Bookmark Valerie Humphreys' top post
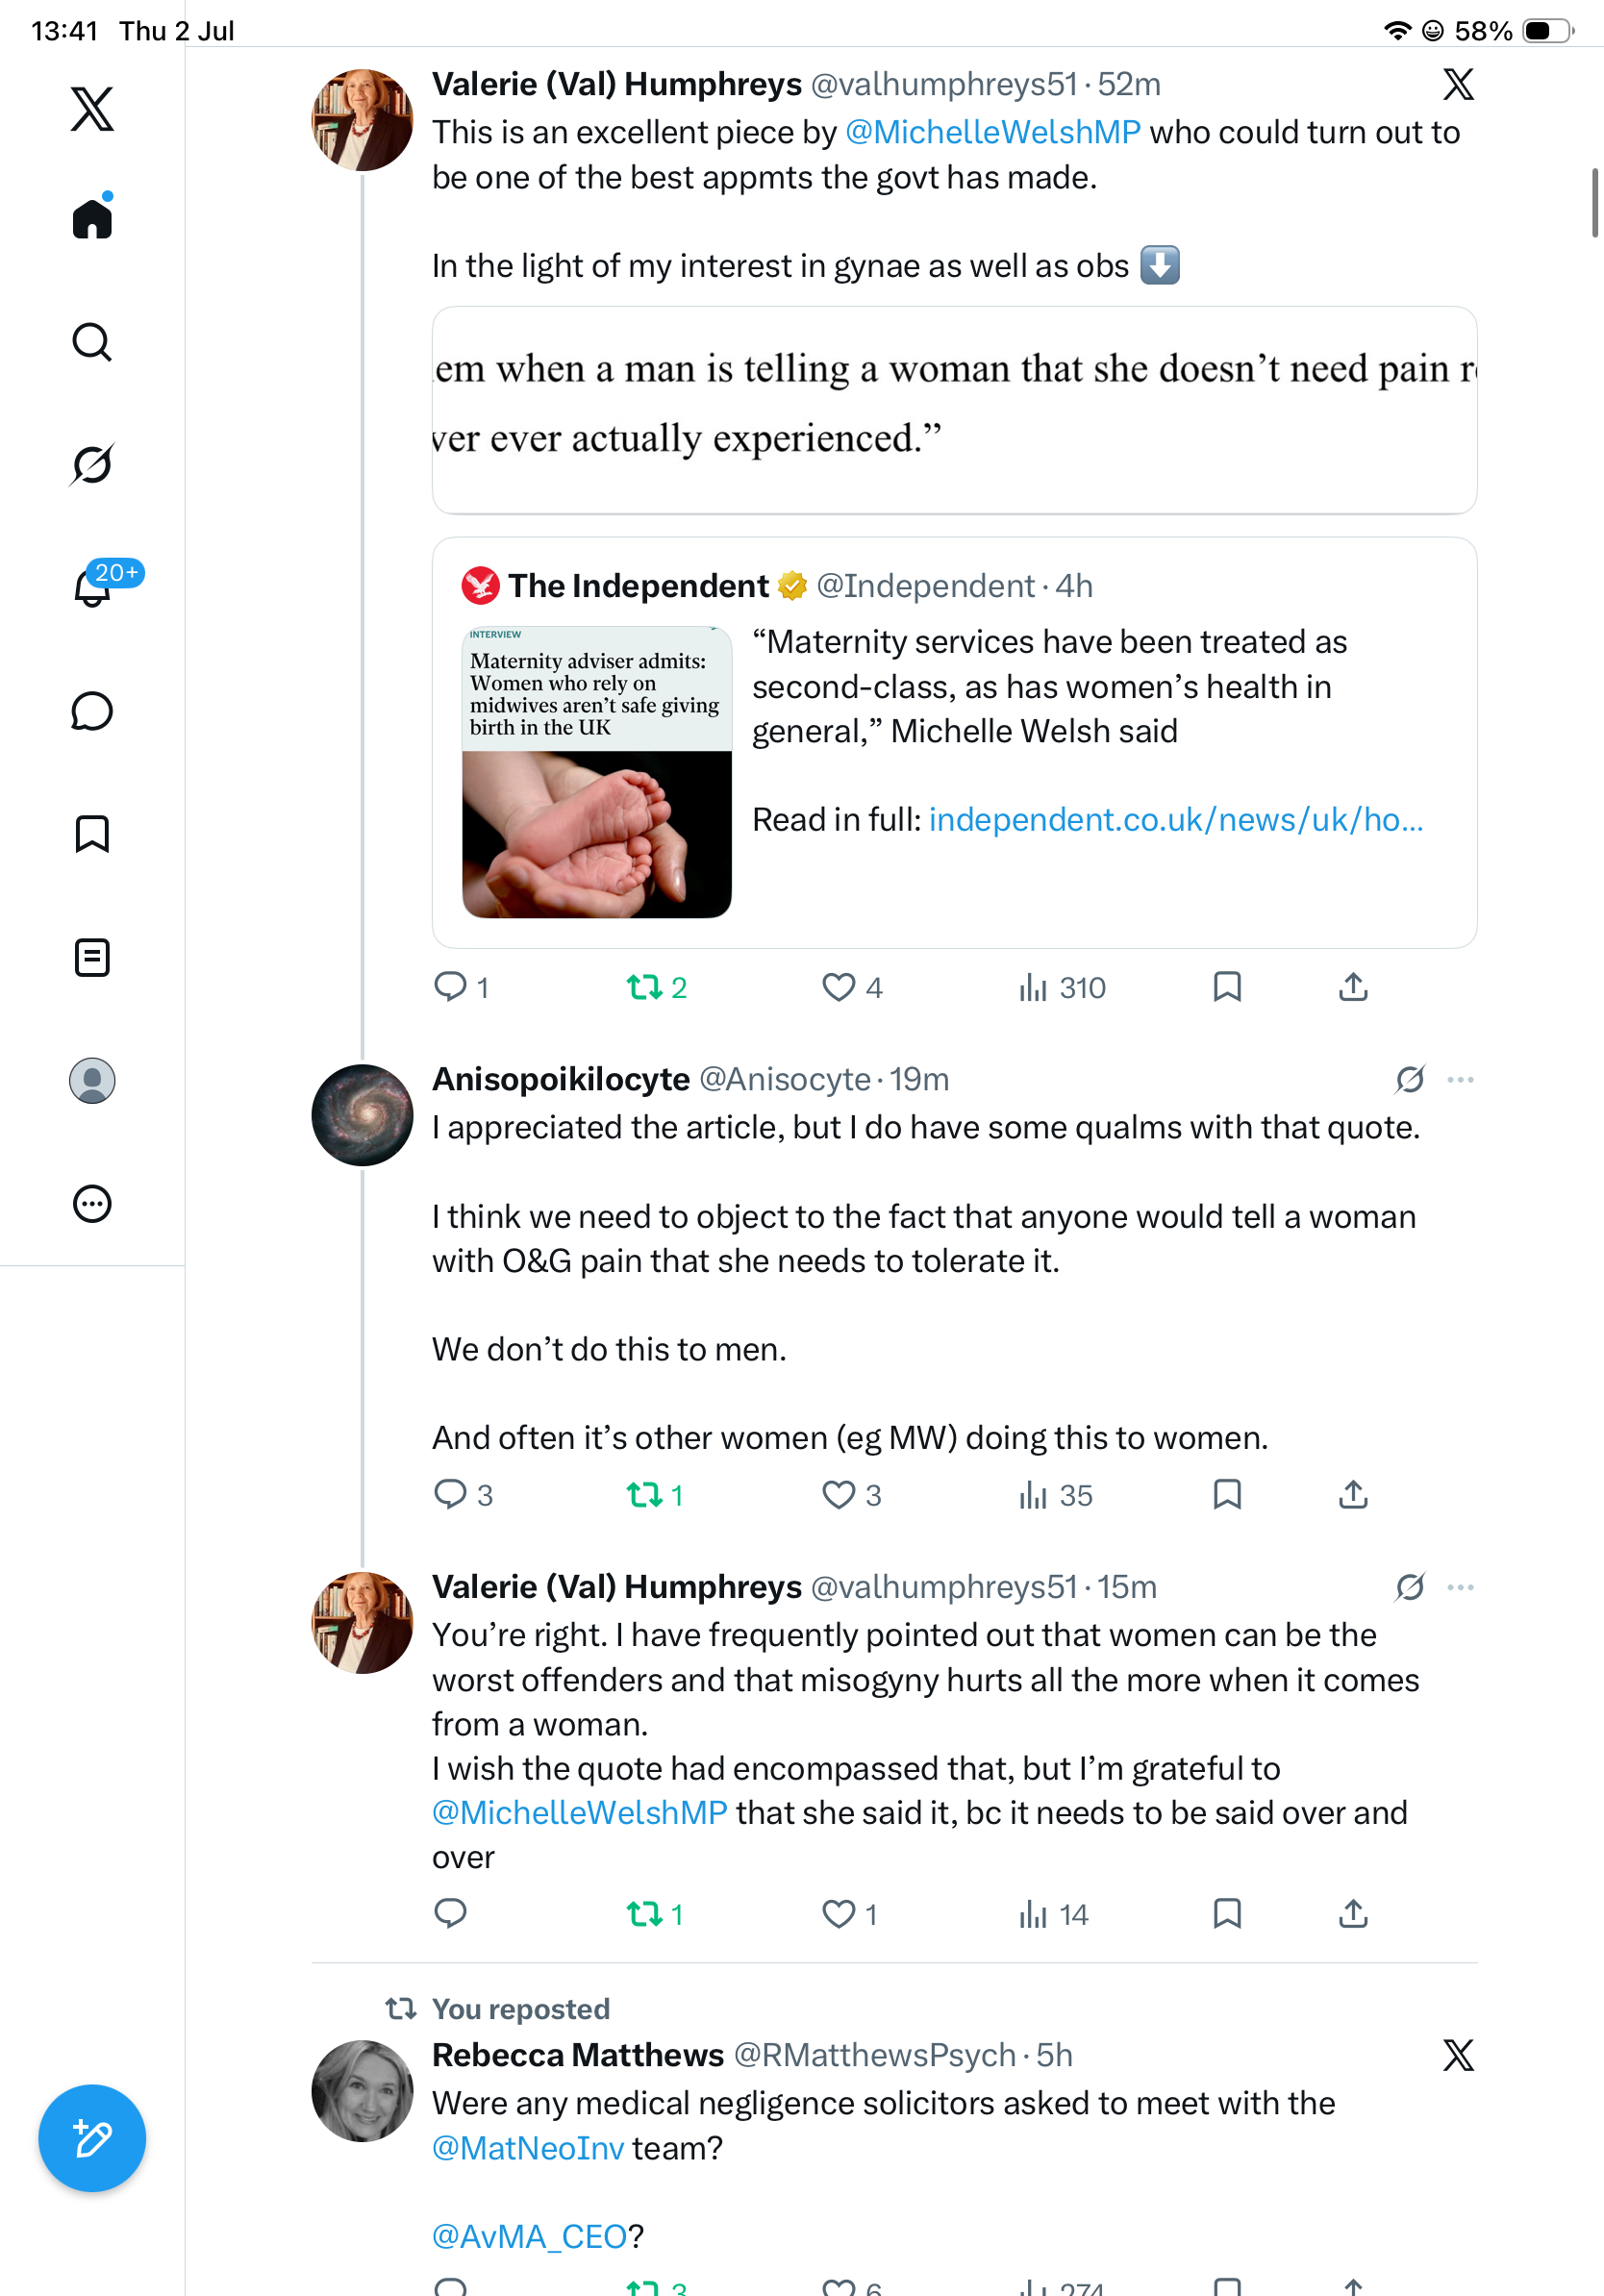1604x2296 pixels. tap(1227, 987)
